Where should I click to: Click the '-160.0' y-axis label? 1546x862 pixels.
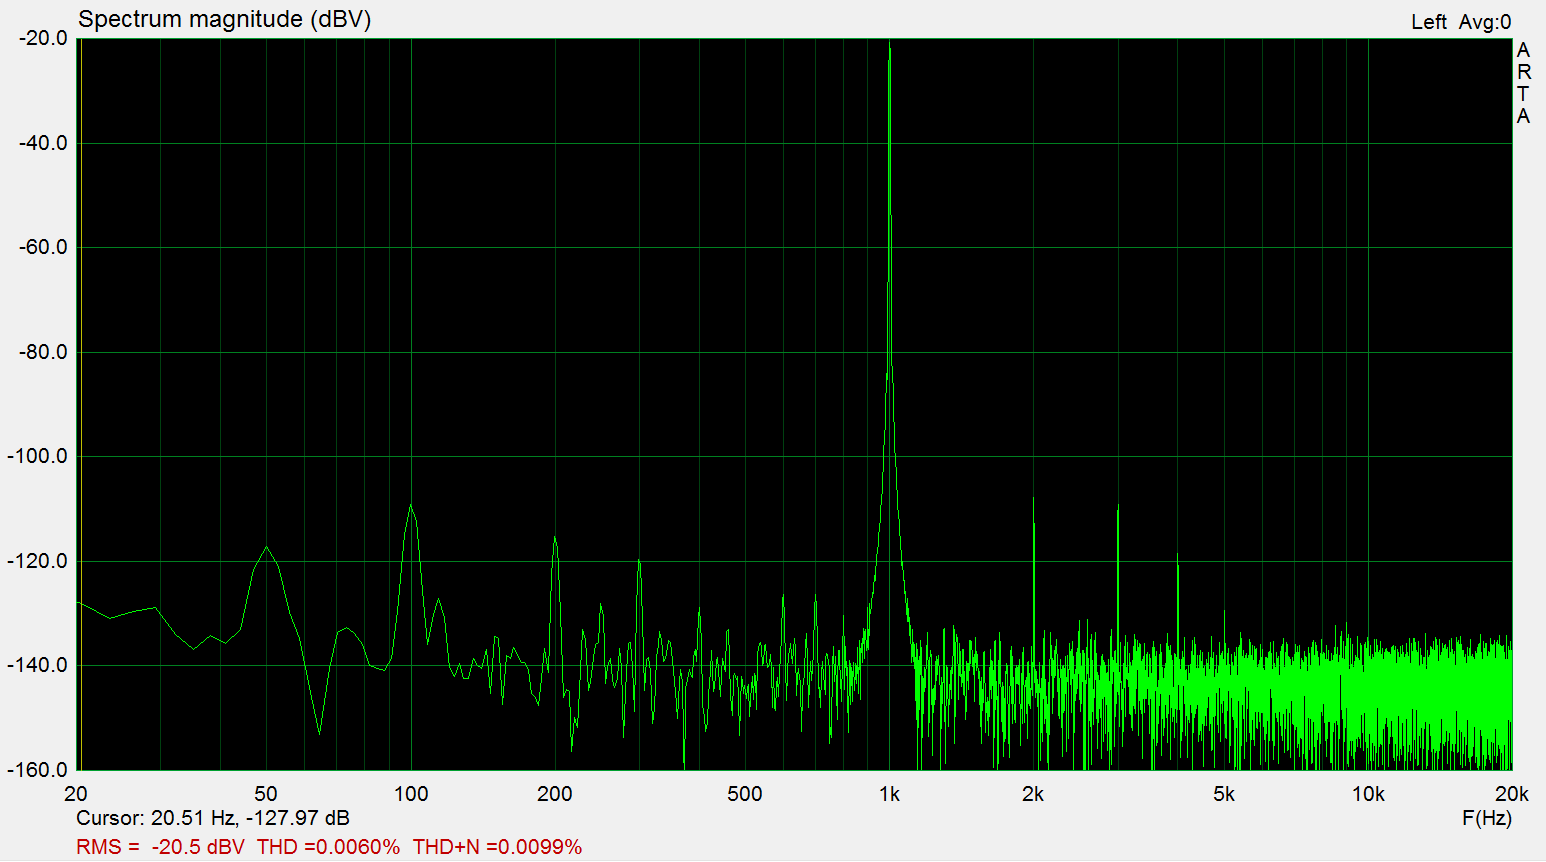(x=38, y=770)
